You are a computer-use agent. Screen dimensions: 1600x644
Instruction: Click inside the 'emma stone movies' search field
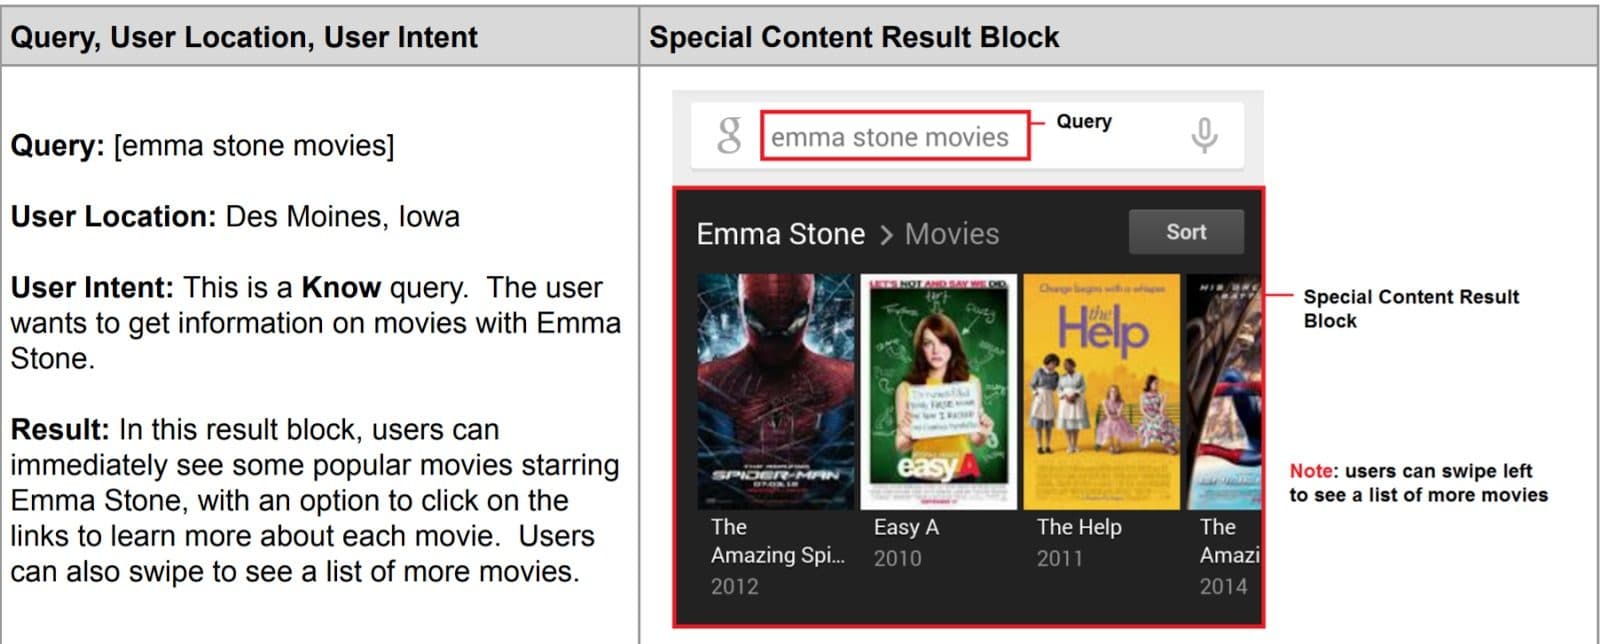pos(894,137)
